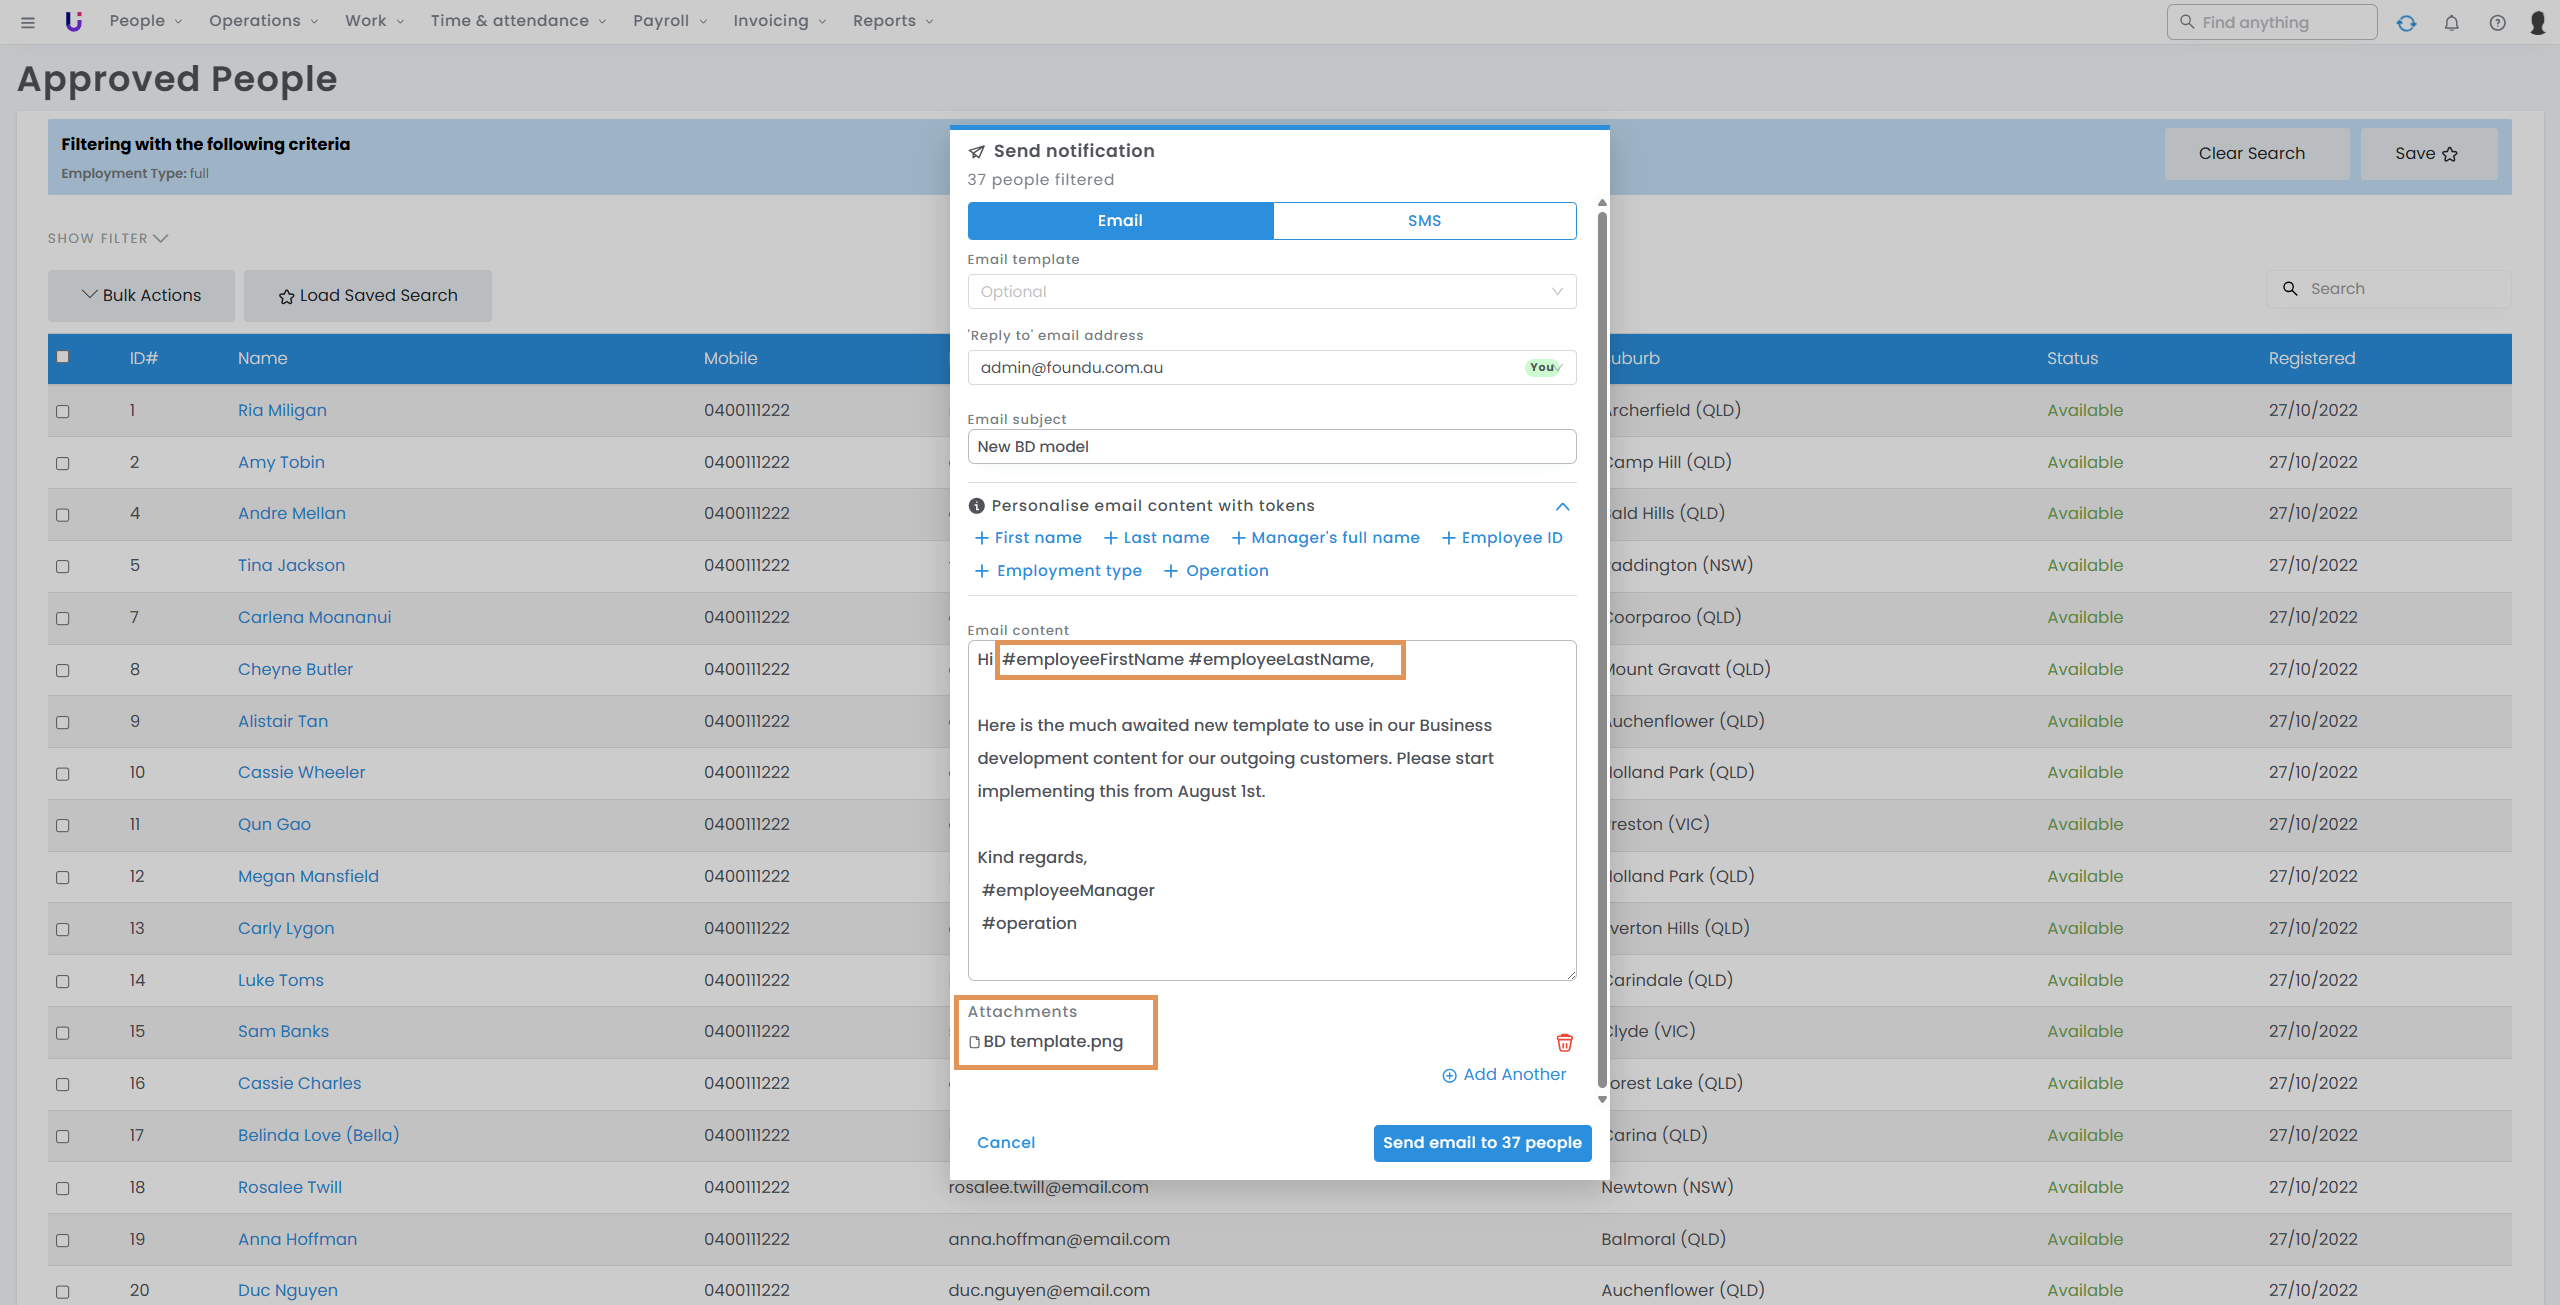Image resolution: width=2560 pixels, height=1305 pixels.
Task: Click the foundU logo icon
Action: click(x=73, y=21)
